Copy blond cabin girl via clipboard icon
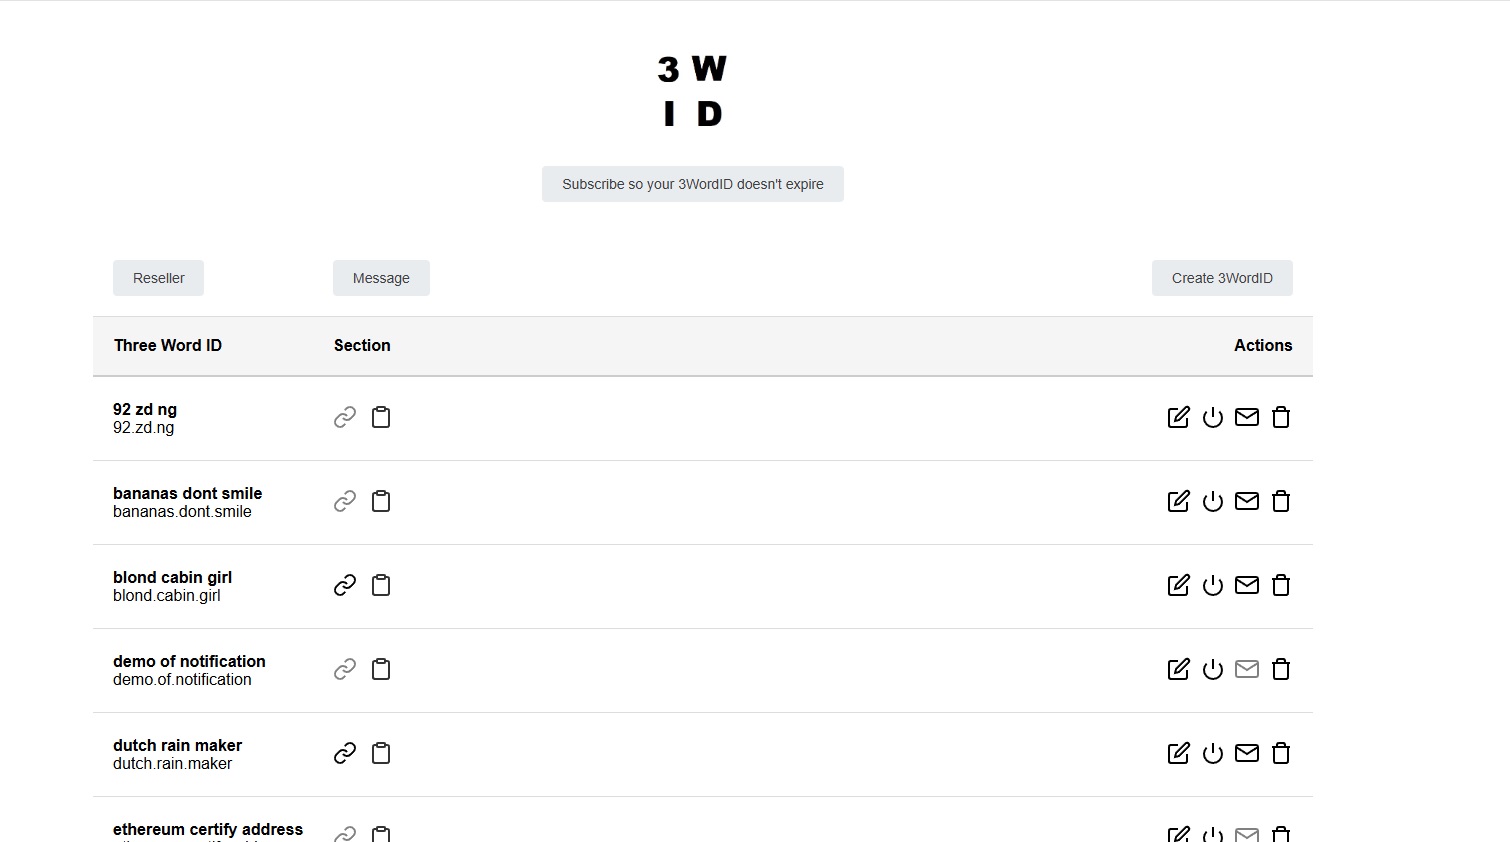 (x=381, y=585)
